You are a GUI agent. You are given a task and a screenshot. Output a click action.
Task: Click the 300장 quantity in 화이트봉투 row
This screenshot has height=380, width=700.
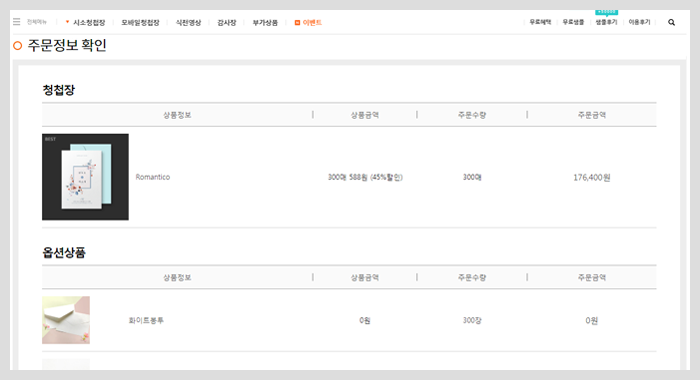pos(472,321)
